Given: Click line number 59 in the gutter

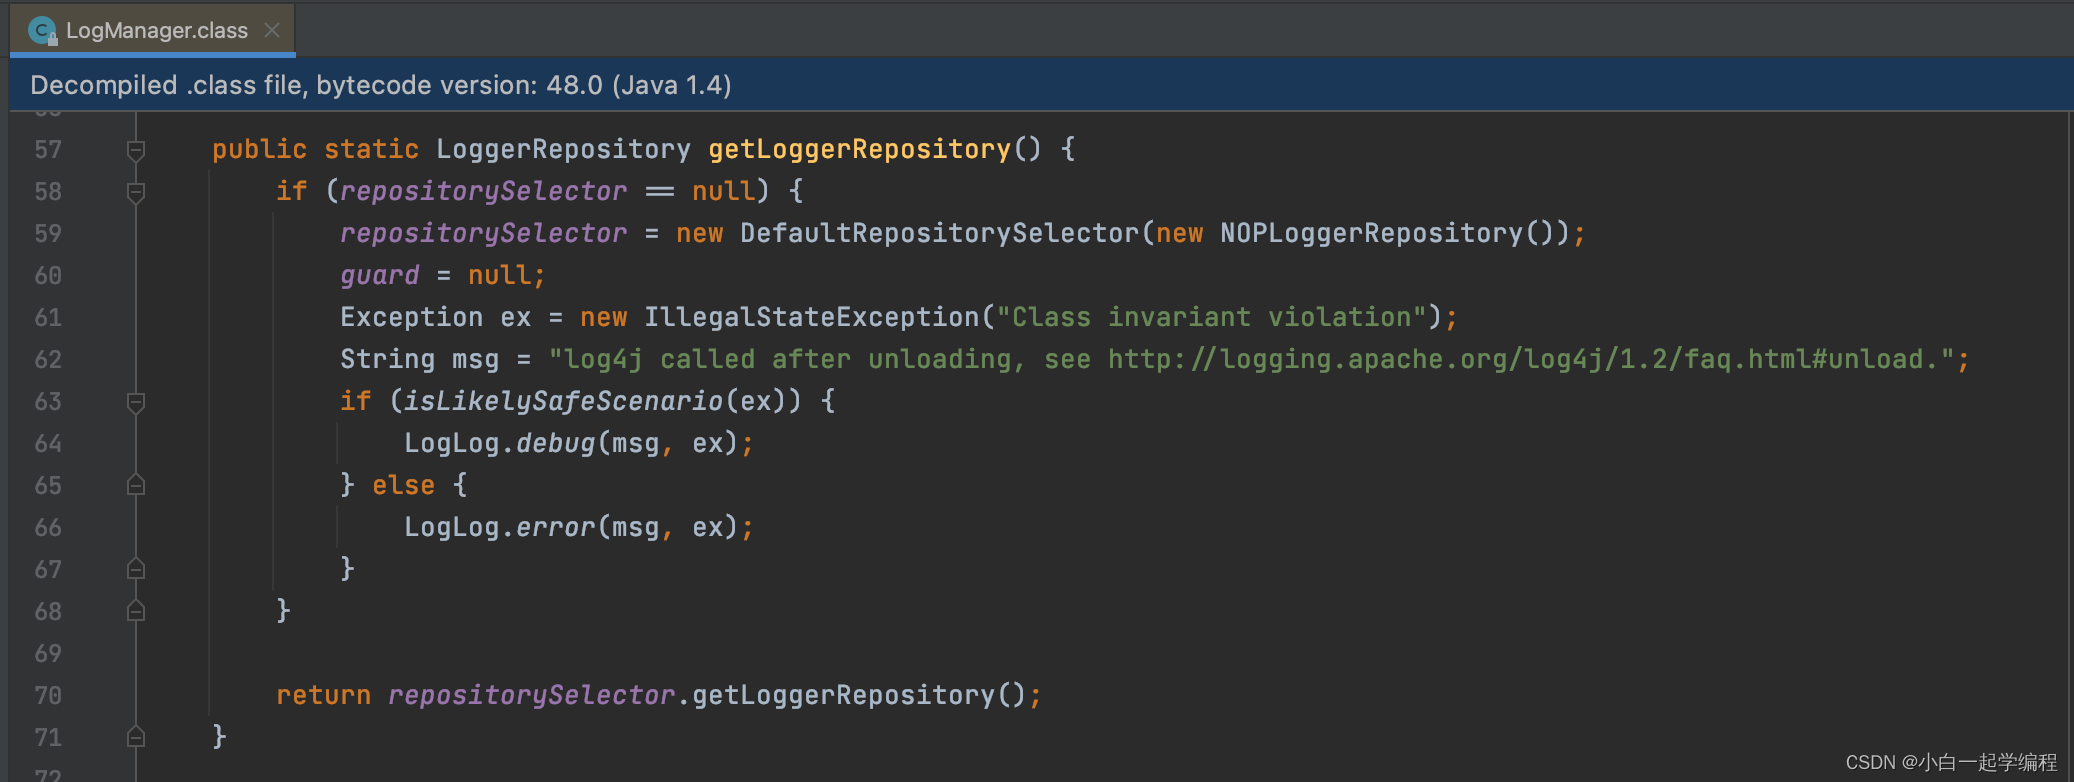Looking at the screenshot, I should pos(48,234).
